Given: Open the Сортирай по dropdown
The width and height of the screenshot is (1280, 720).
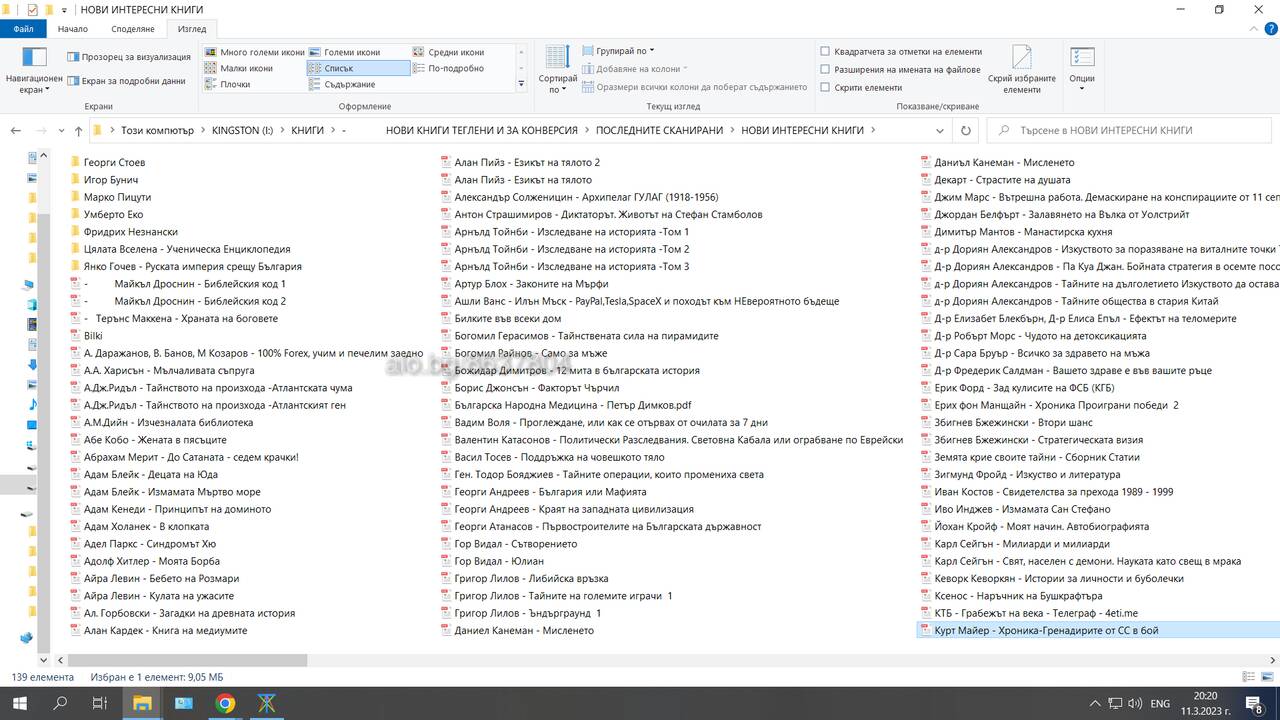Looking at the screenshot, I should (x=557, y=70).
